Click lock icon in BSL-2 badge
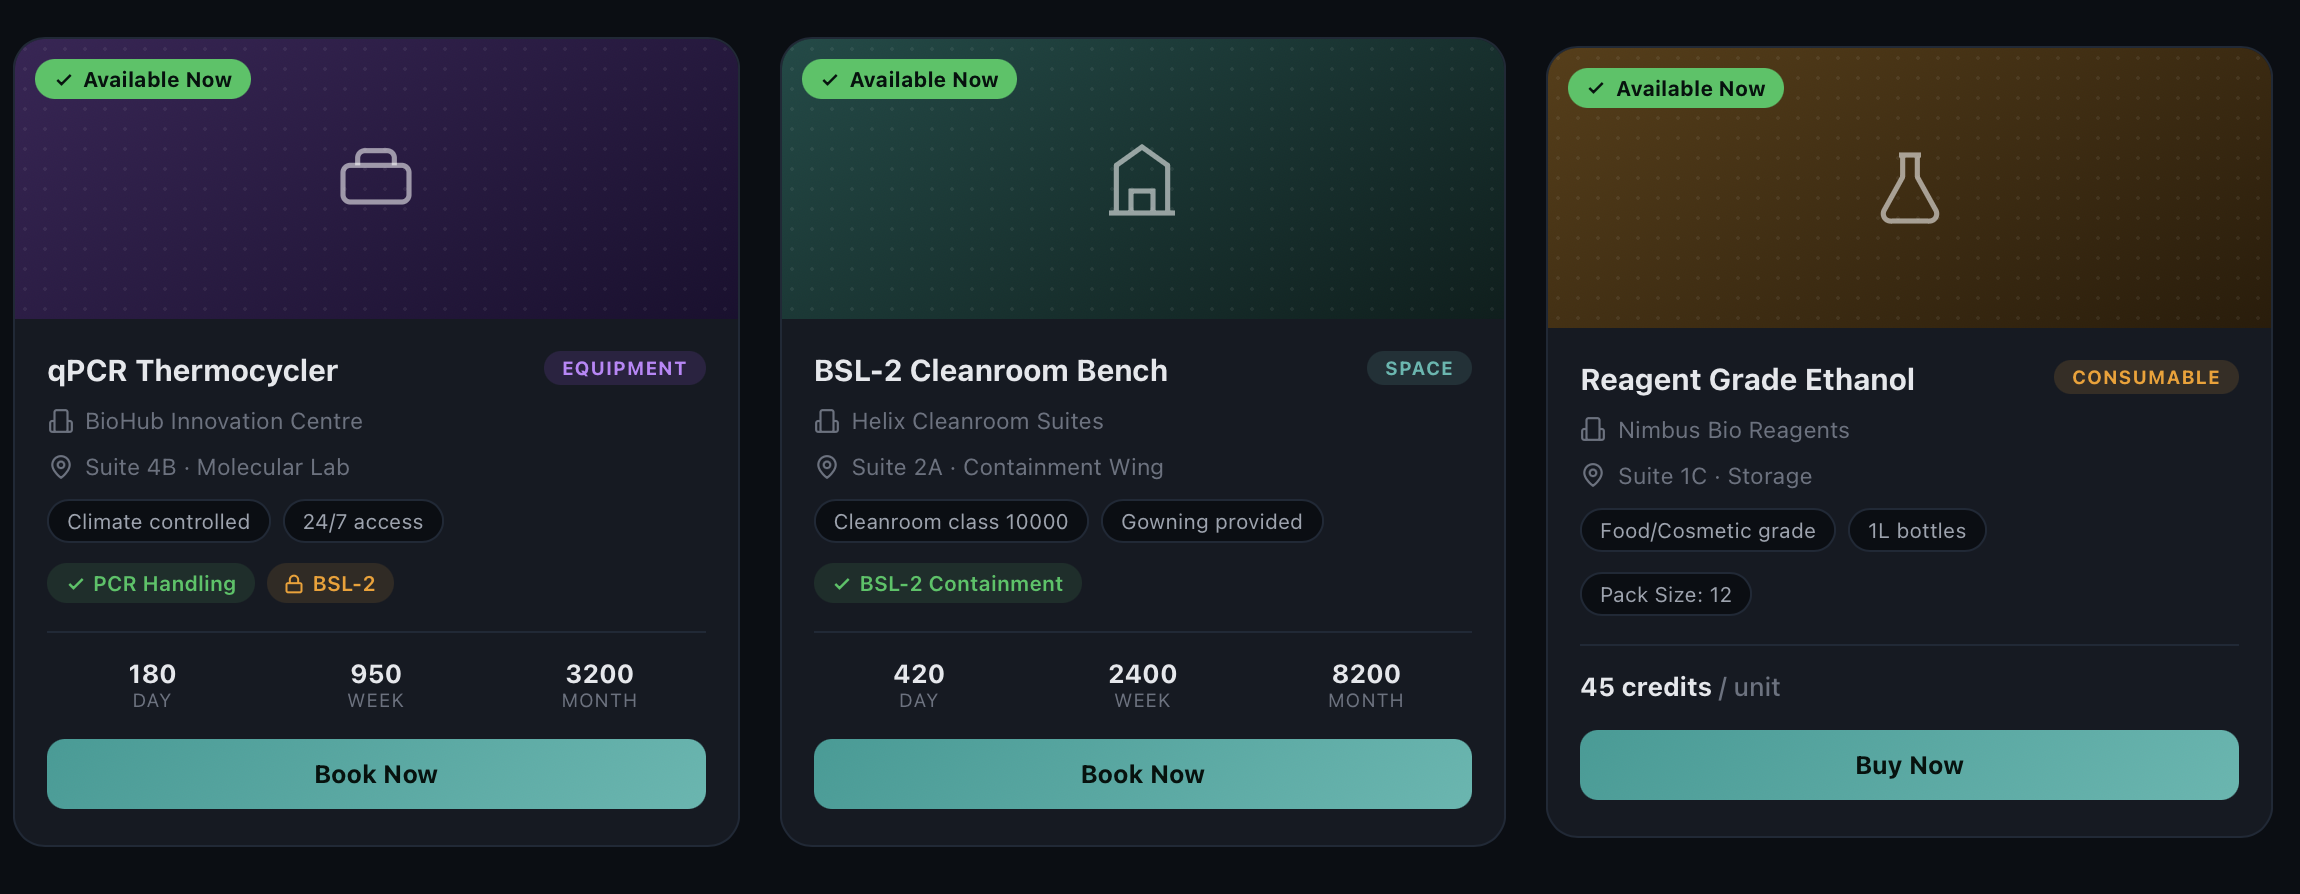 point(294,584)
